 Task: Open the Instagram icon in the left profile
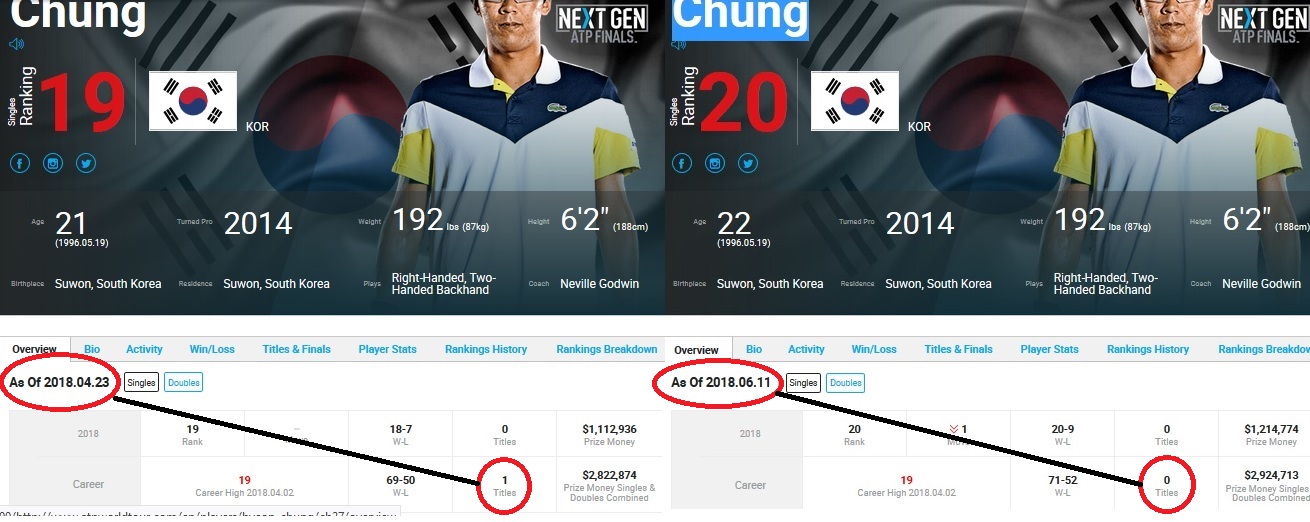tap(53, 163)
